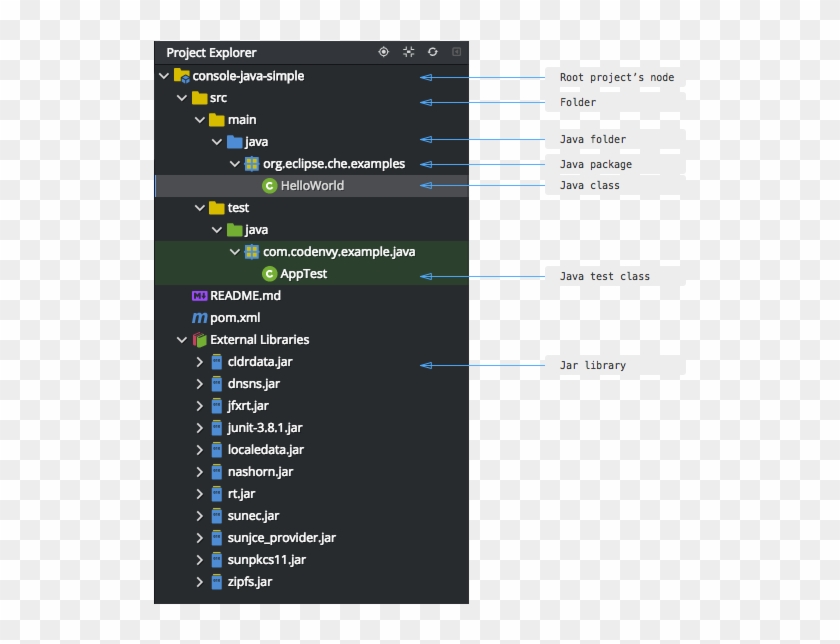840x644 pixels.
Task: Select pom.xml file name
Action: (x=235, y=318)
